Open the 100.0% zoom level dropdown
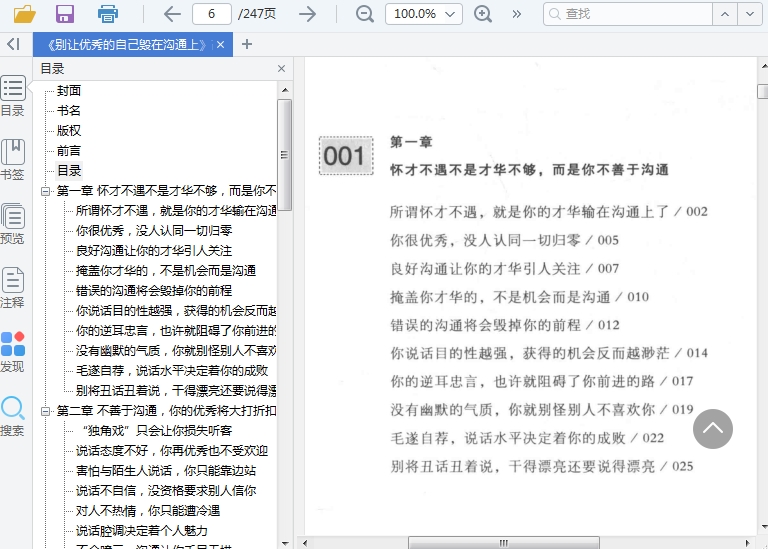 [423, 14]
